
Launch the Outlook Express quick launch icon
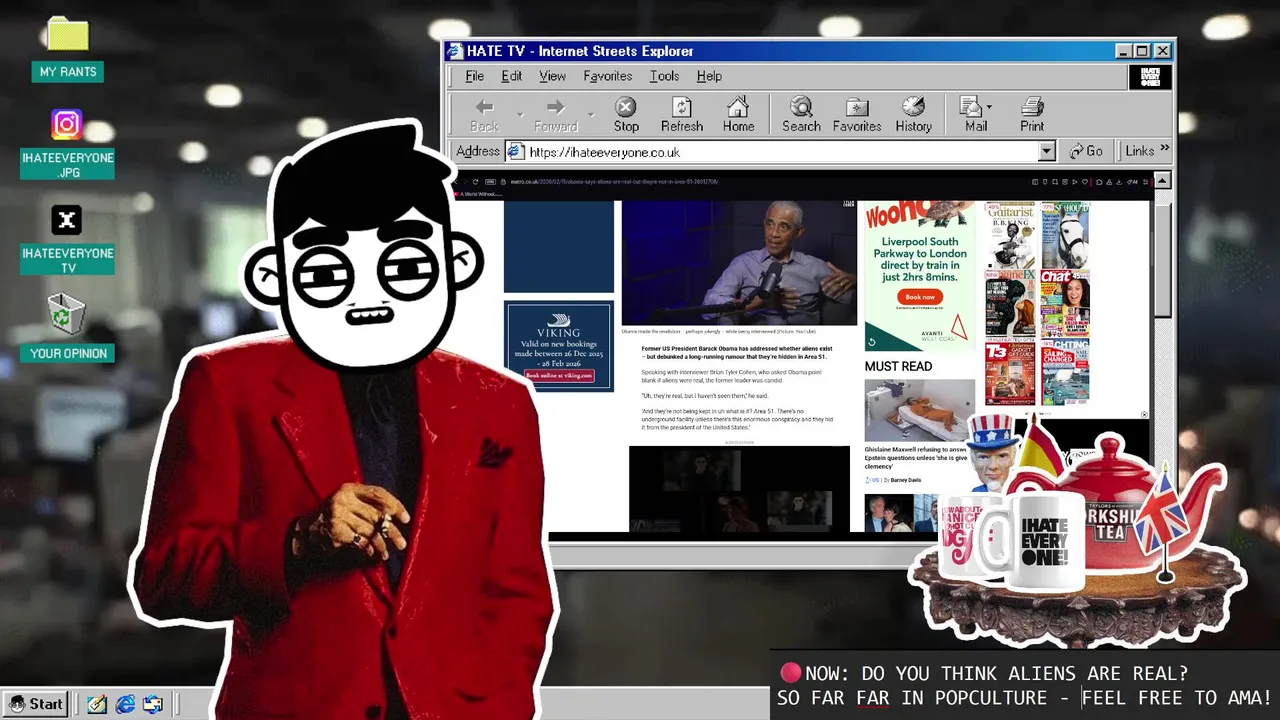[x=153, y=704]
